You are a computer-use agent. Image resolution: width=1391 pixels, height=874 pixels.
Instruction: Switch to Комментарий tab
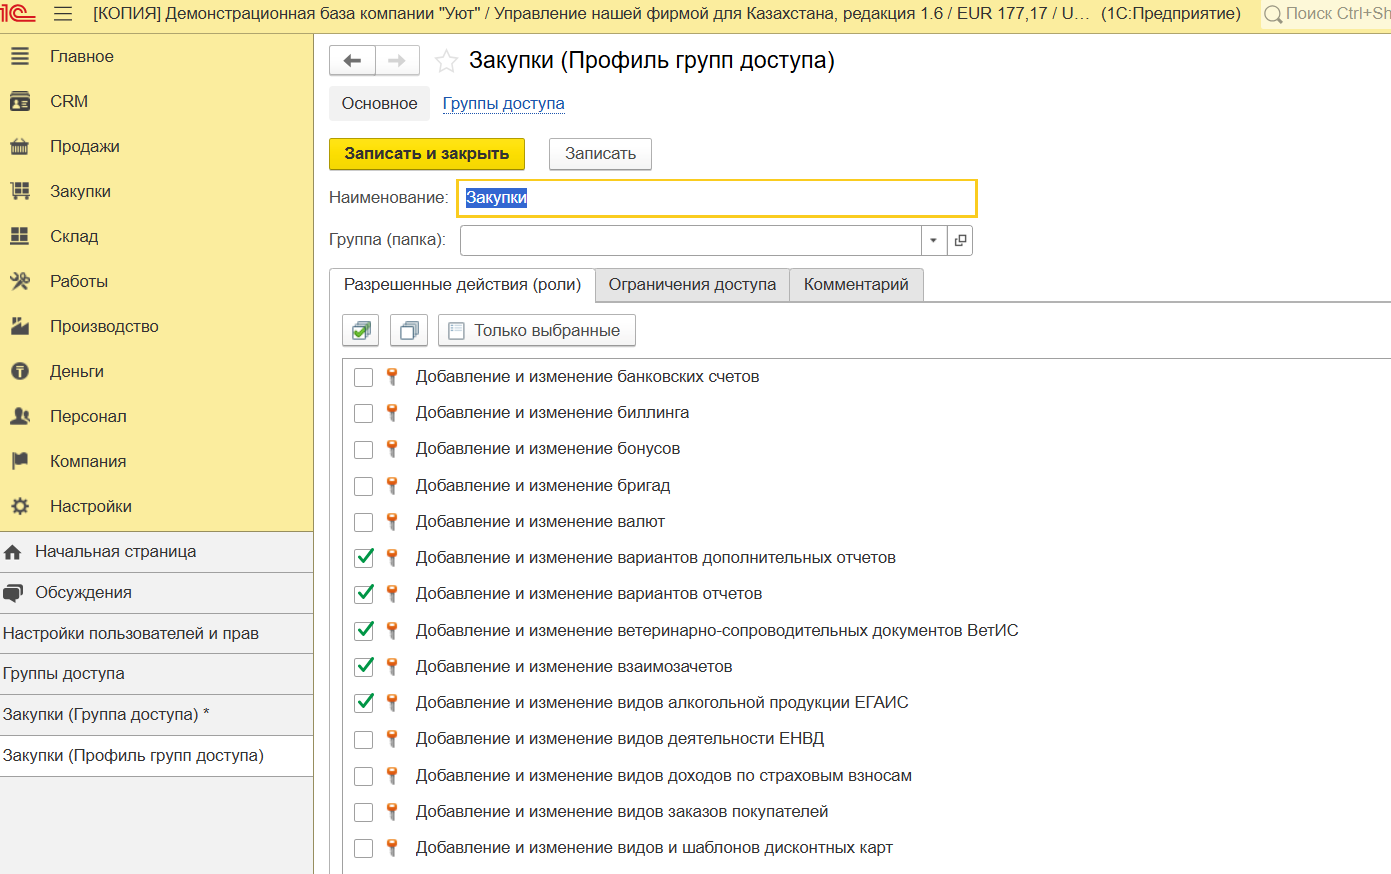pos(856,285)
